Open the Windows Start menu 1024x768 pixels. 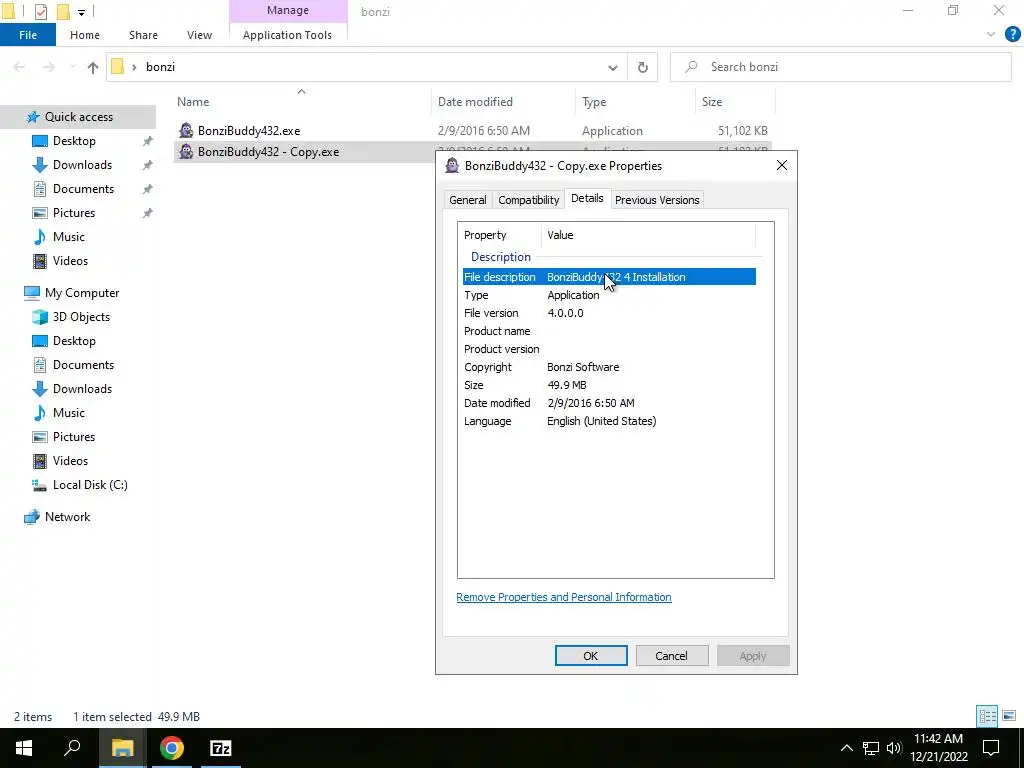click(24, 748)
